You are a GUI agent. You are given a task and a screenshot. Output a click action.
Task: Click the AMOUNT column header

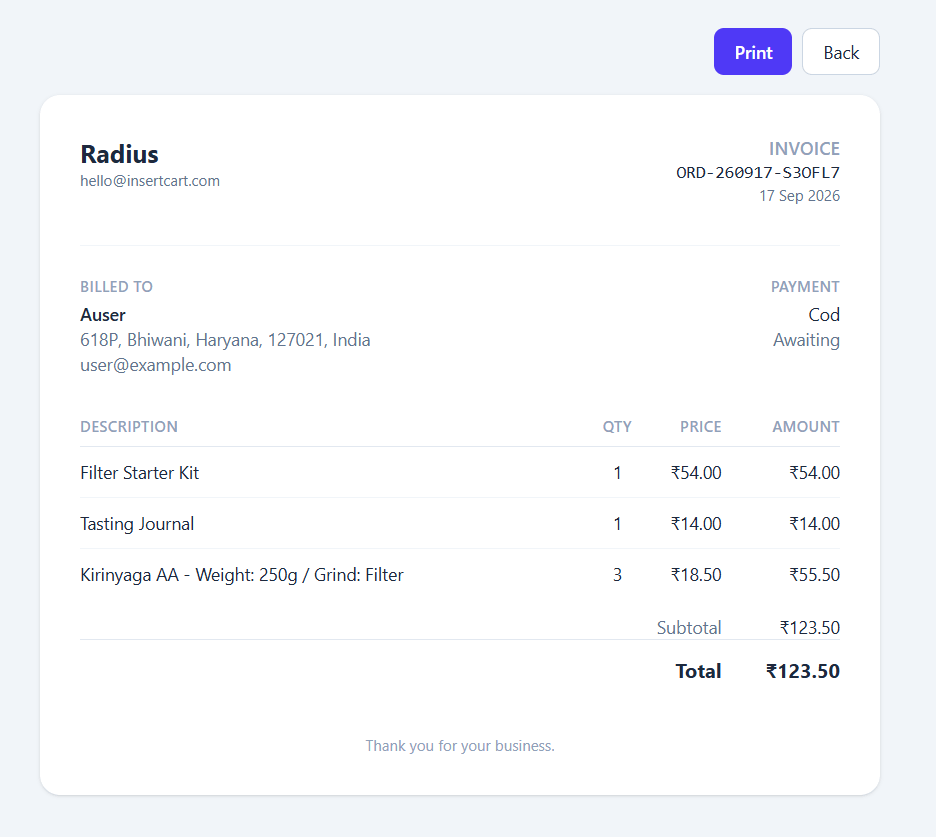tap(806, 426)
